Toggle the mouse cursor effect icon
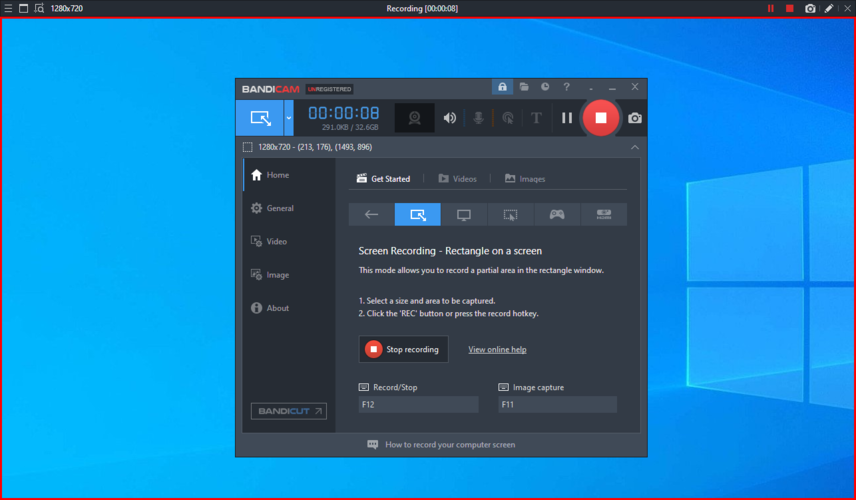Screen dimensions: 856x500 pyautogui.click(x=508, y=118)
